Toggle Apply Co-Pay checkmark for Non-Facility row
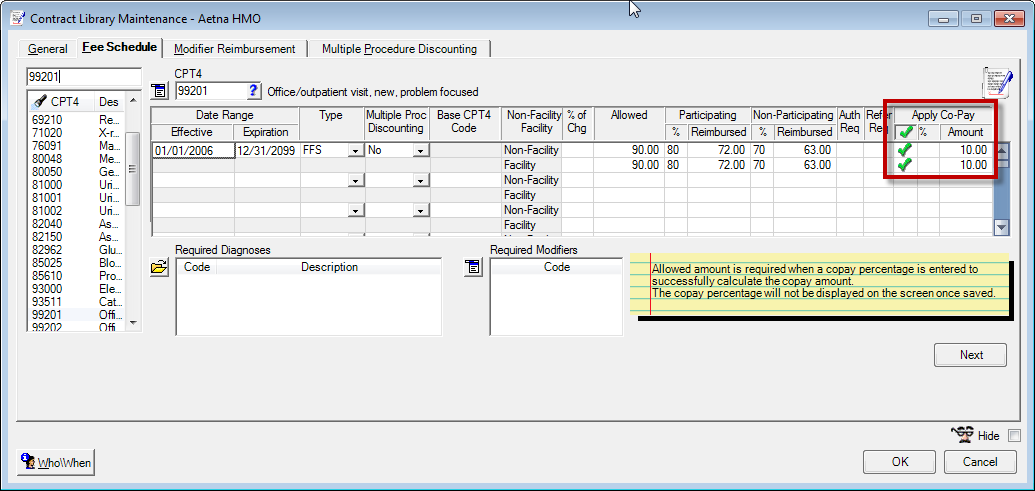 (x=905, y=150)
